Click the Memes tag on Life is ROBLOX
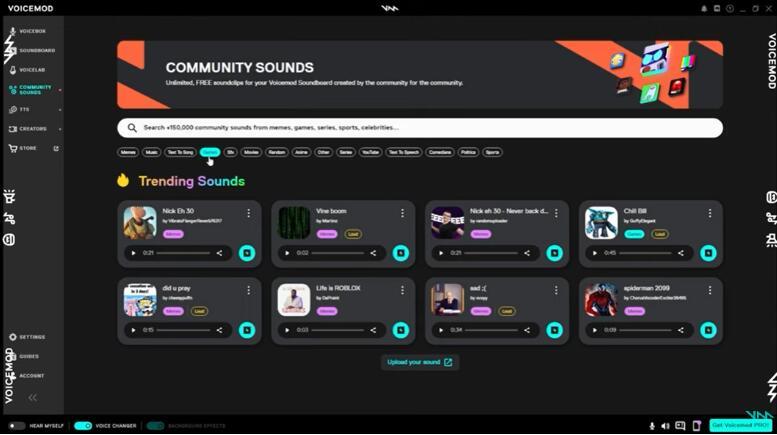Image resolution: width=777 pixels, height=435 pixels. tap(327, 311)
